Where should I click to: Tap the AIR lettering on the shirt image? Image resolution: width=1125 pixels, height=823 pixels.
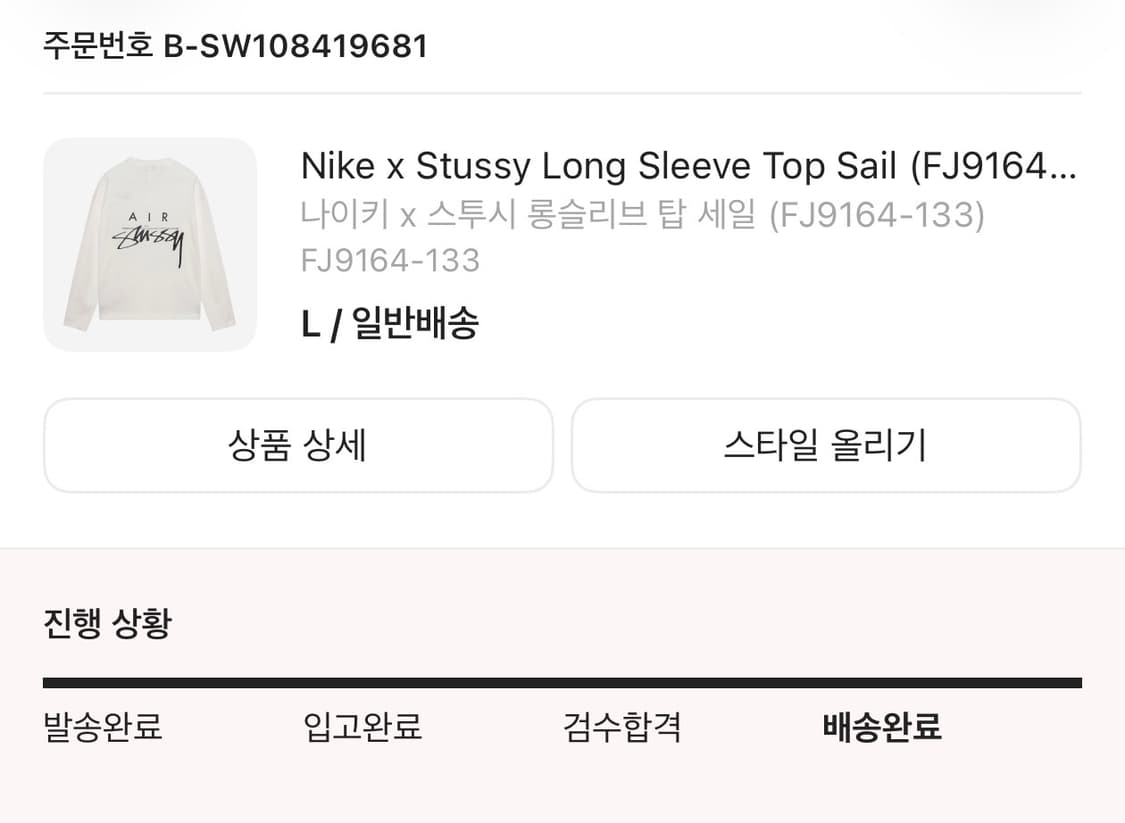pyautogui.click(x=149, y=216)
